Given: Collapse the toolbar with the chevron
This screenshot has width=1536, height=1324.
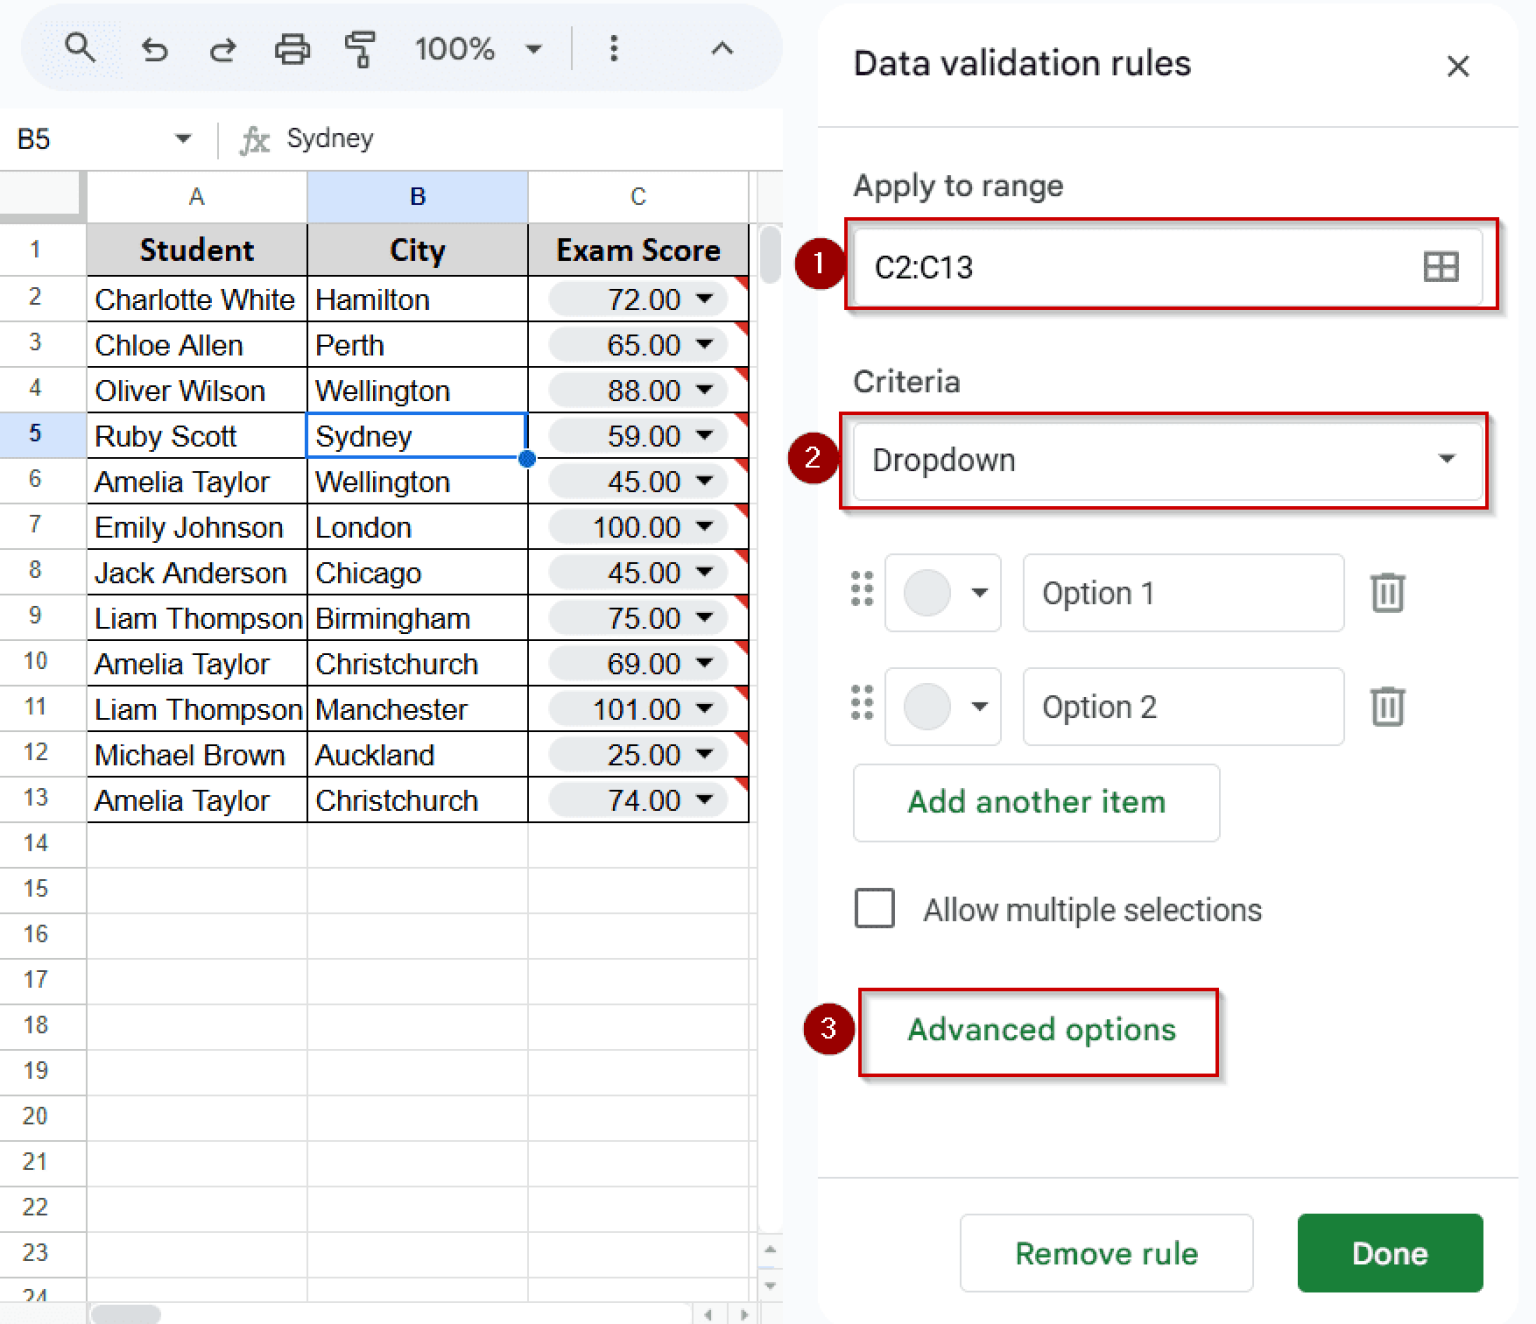Looking at the screenshot, I should coord(722,48).
